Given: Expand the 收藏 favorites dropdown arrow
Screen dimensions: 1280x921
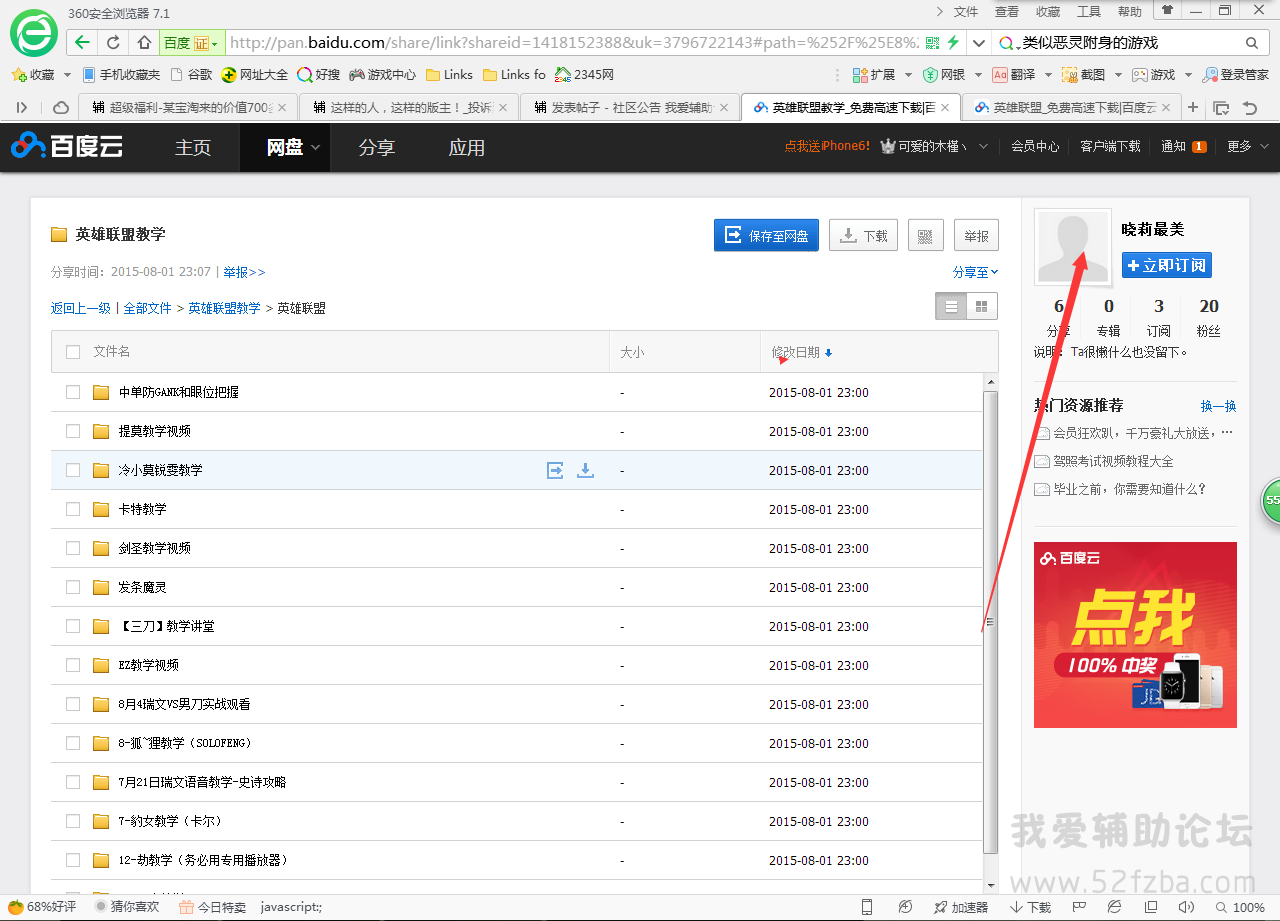Looking at the screenshot, I should 67,75.
